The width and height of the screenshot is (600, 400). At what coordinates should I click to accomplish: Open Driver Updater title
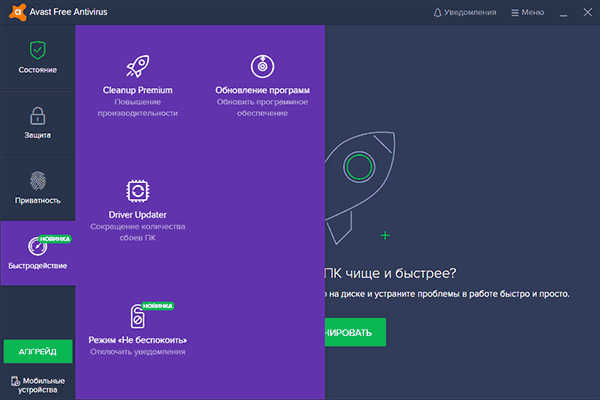tap(138, 215)
